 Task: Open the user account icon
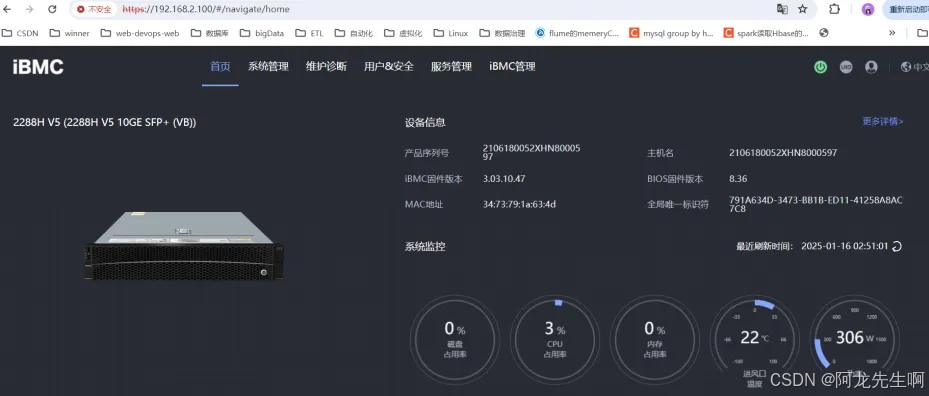coord(871,67)
